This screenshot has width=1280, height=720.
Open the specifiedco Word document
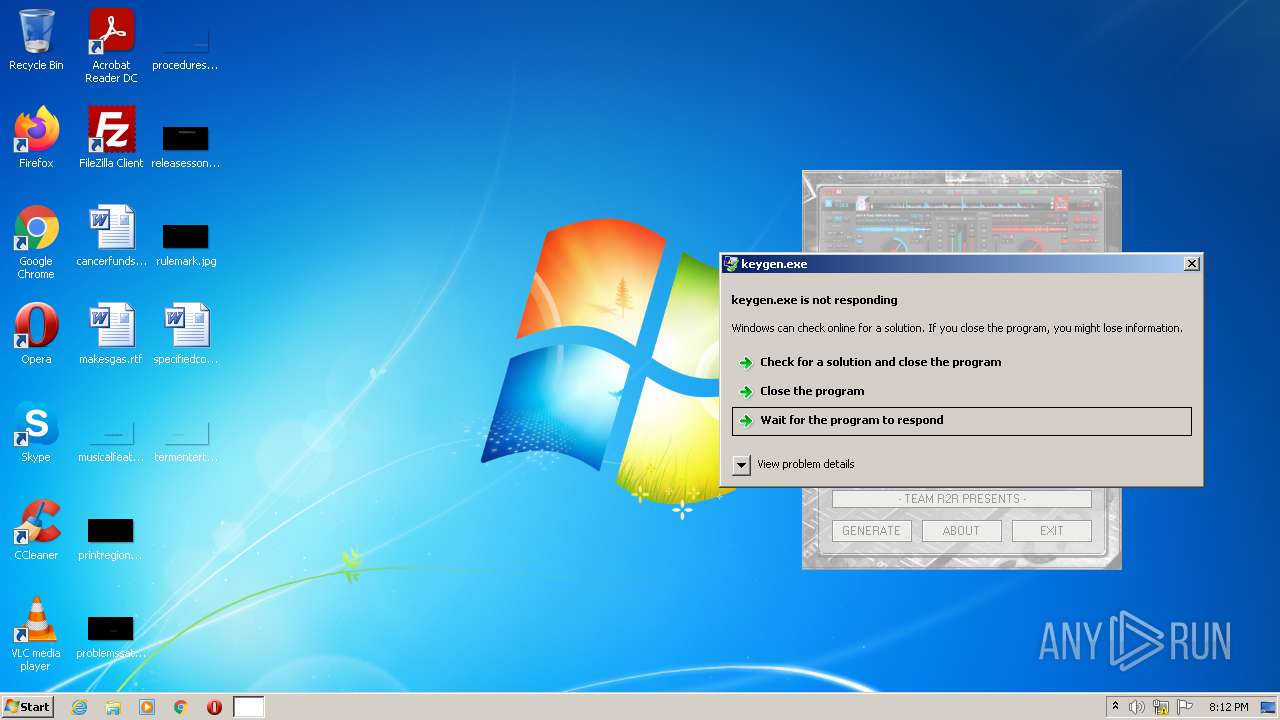(185, 334)
